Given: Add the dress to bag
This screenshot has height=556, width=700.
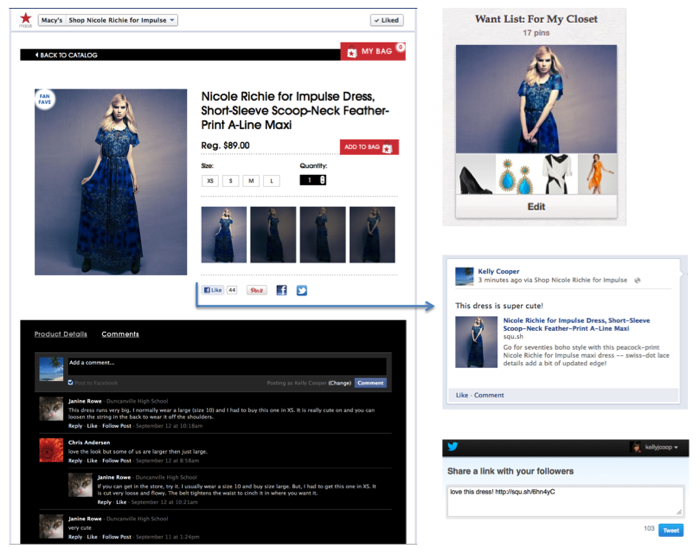Looking at the screenshot, I should [x=369, y=147].
